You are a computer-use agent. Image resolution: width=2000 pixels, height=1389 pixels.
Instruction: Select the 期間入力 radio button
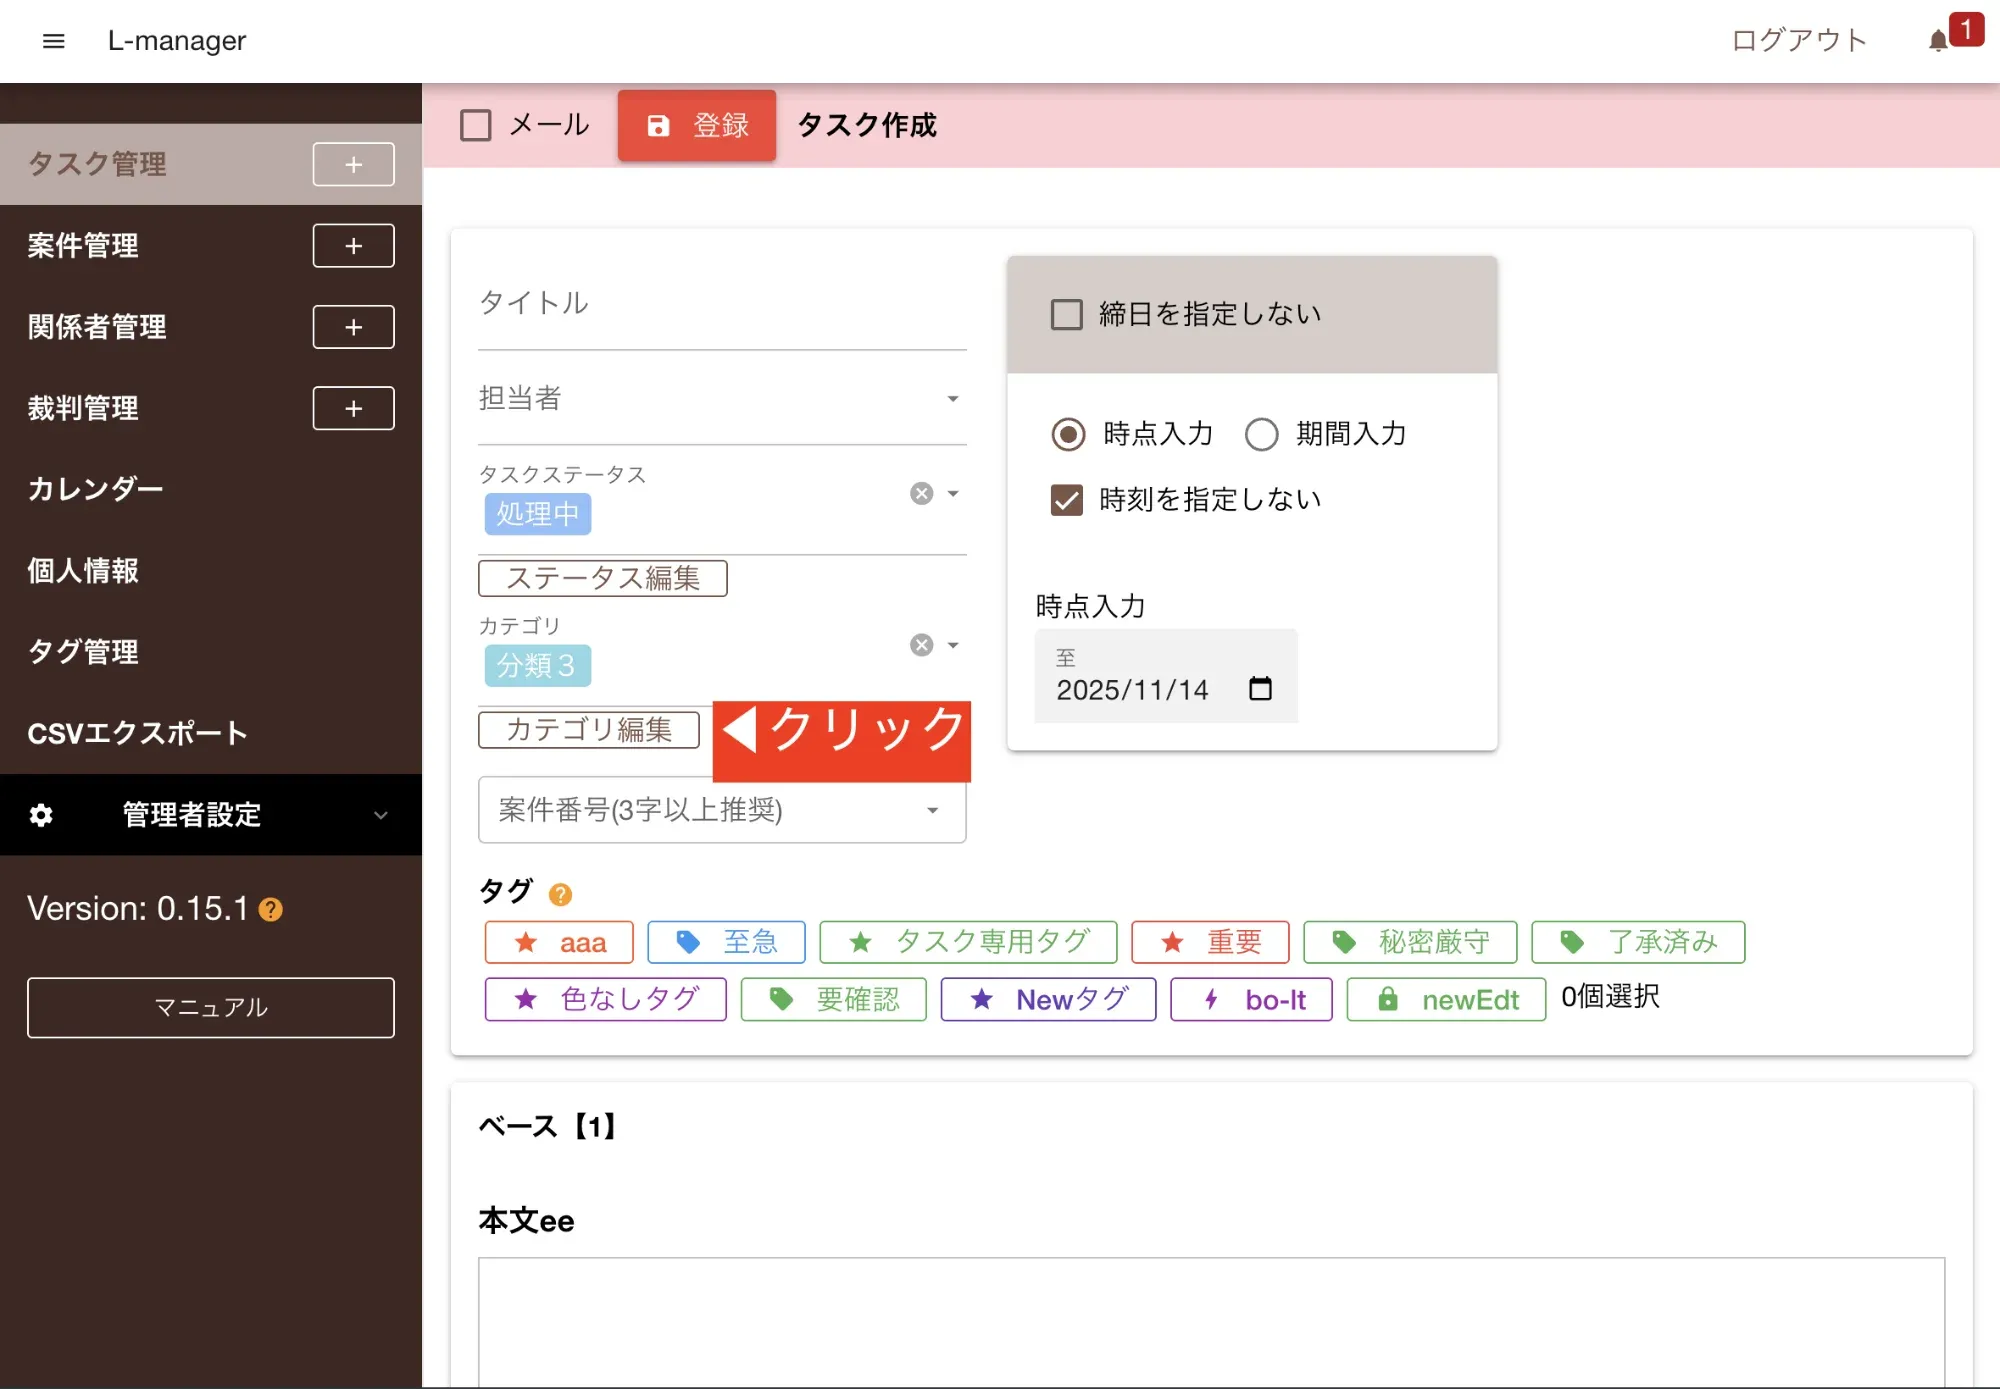[x=1261, y=434]
